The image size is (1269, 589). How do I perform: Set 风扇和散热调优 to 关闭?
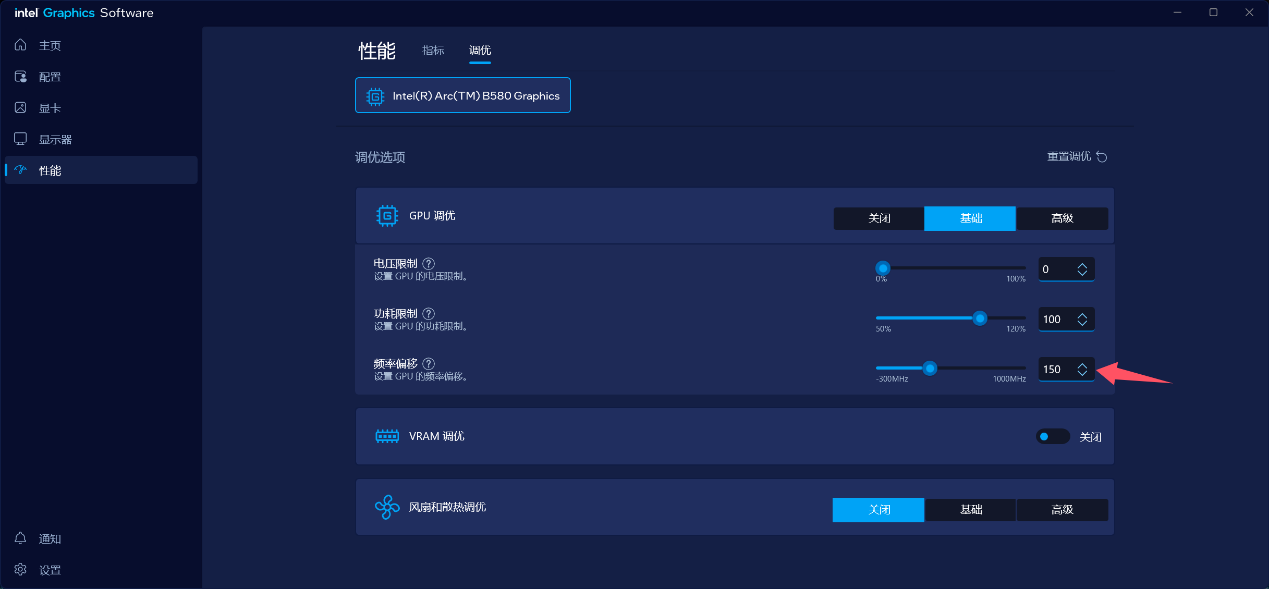(879, 510)
